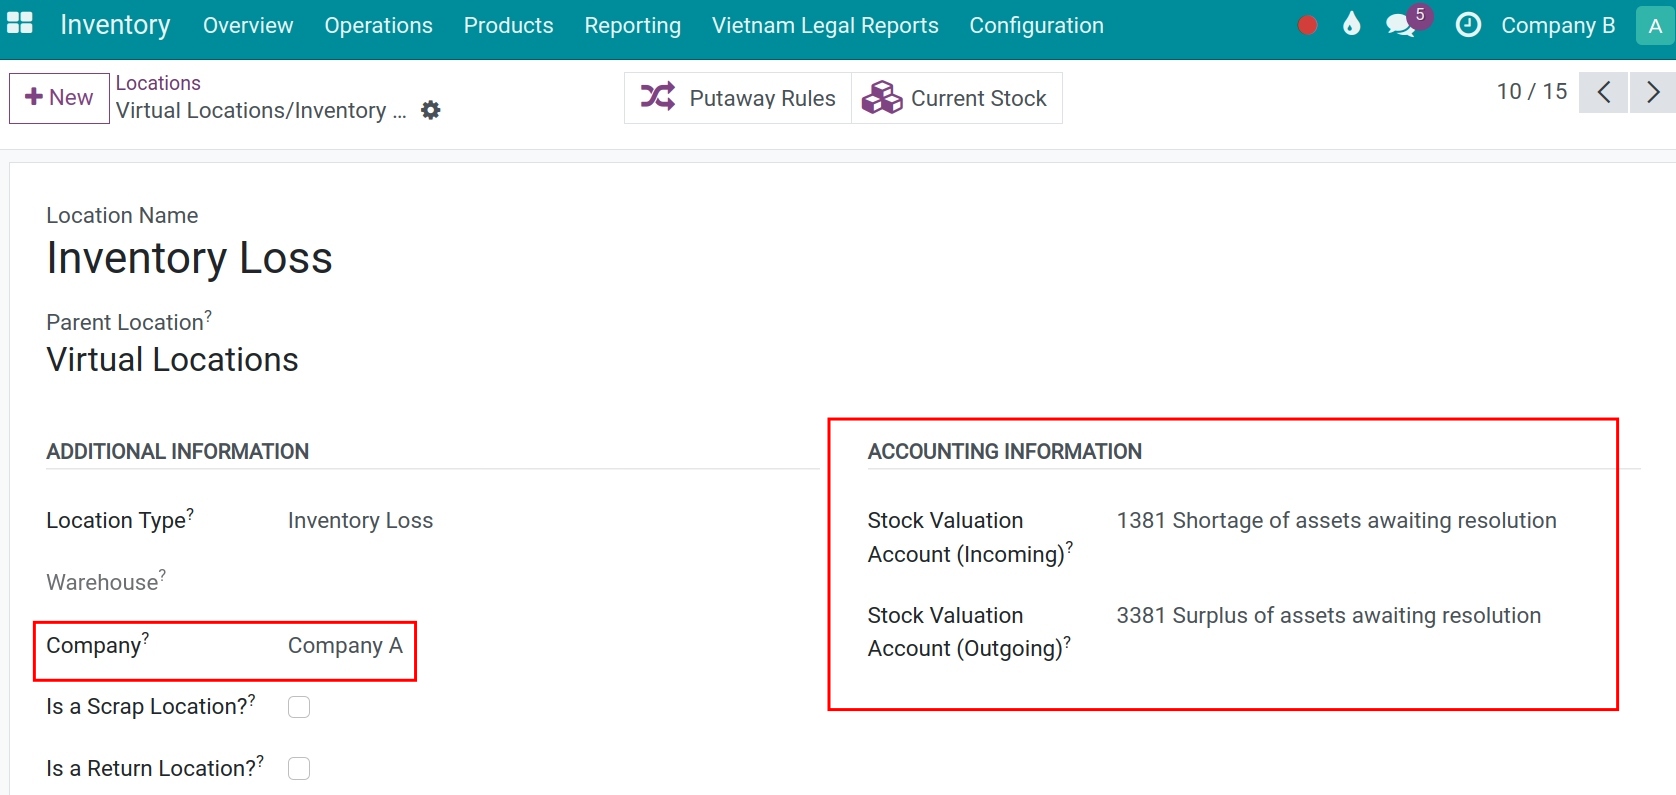Enable Is a Scrap Location checkbox

(299, 707)
